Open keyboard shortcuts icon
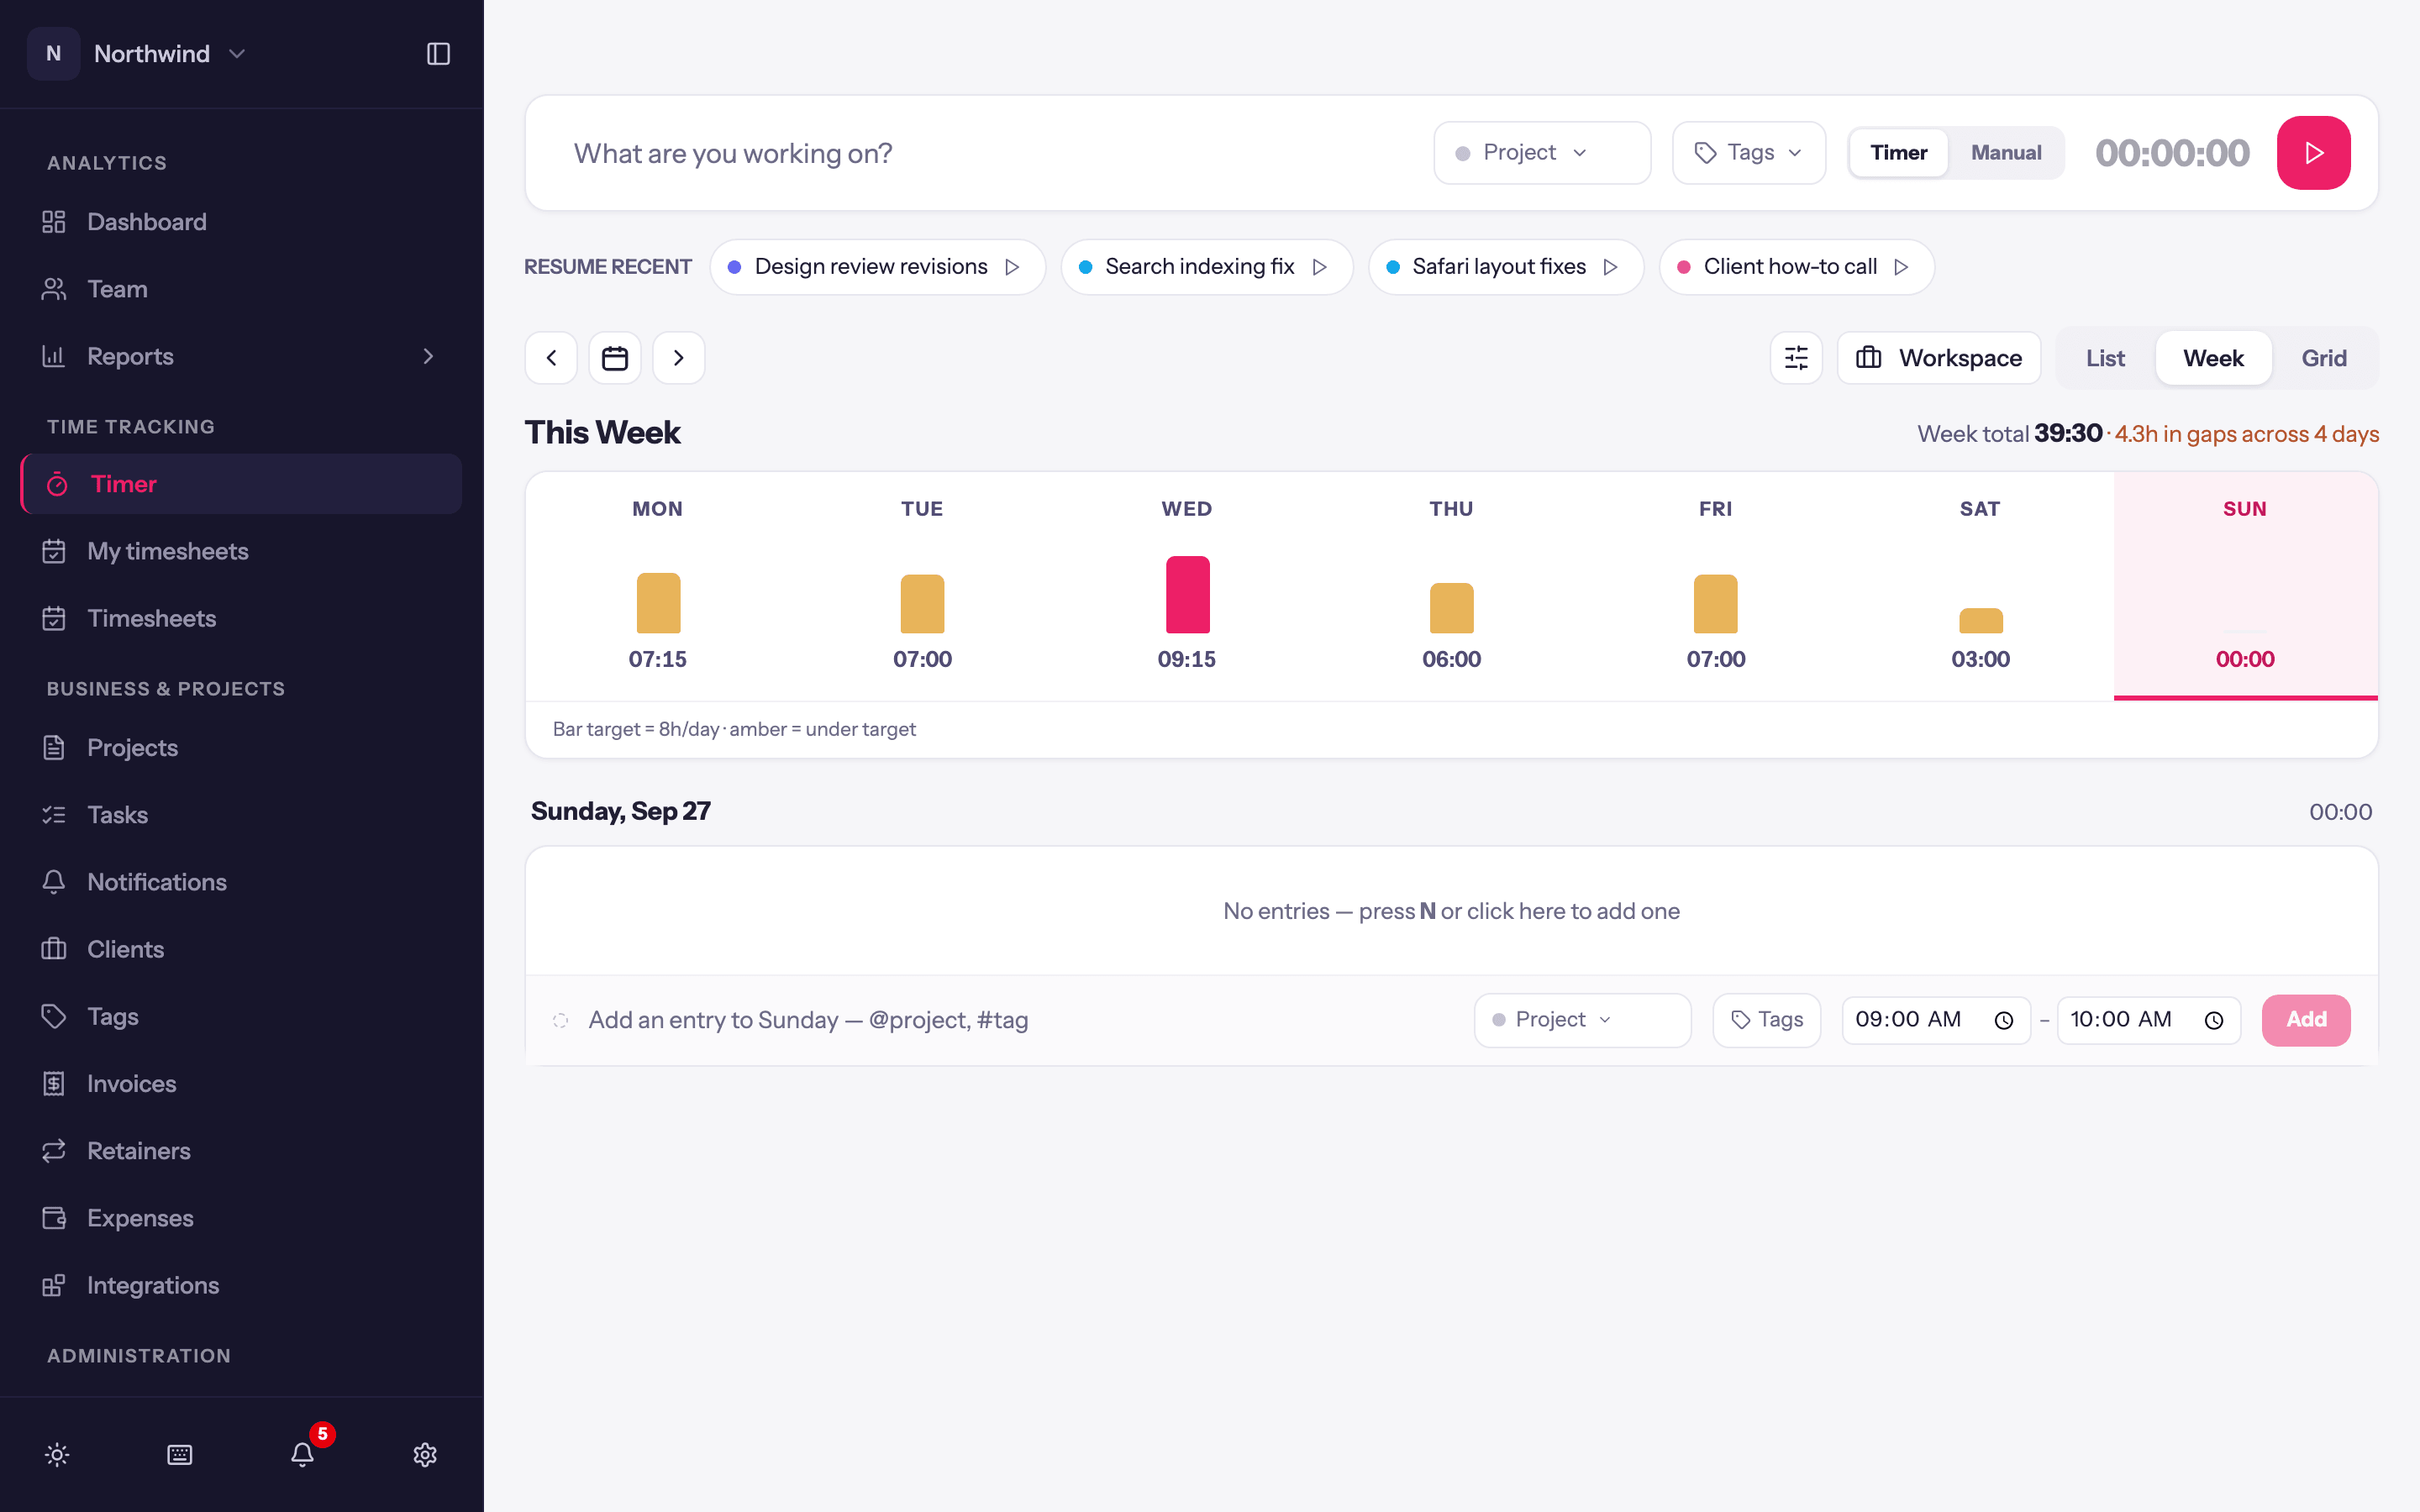Image resolution: width=2420 pixels, height=1512 pixels. pos(180,1454)
